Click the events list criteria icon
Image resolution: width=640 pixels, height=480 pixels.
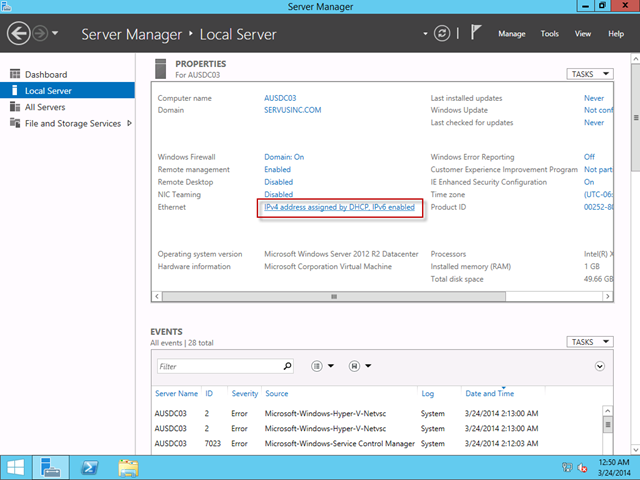[317, 366]
